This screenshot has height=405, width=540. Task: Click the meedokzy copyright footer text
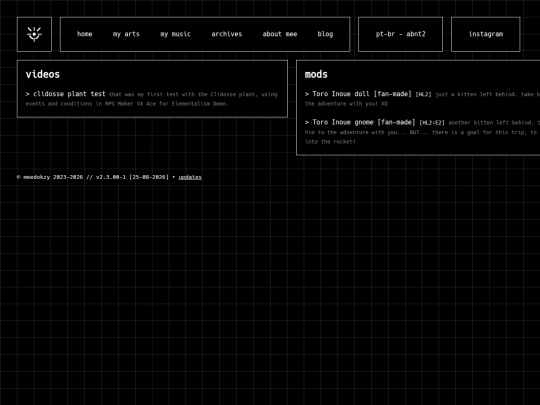[93, 177]
